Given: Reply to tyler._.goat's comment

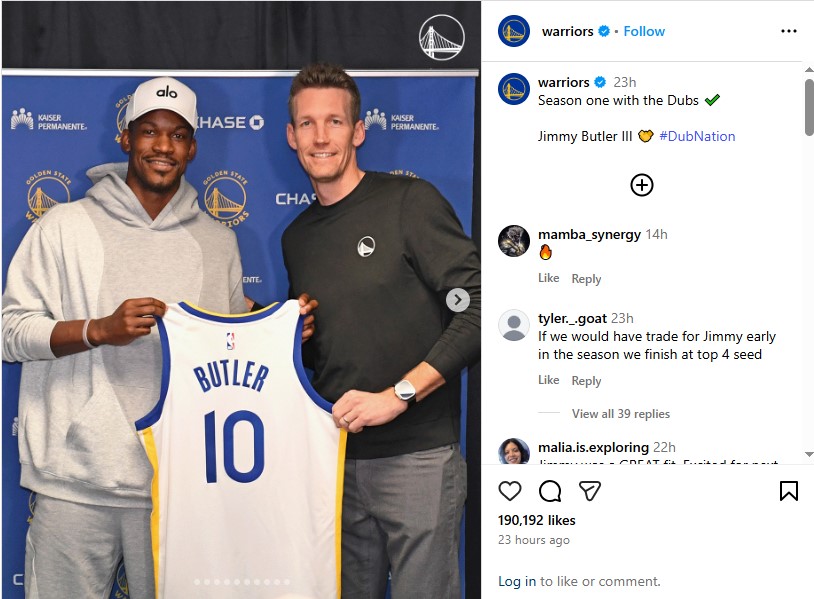Looking at the screenshot, I should point(586,380).
